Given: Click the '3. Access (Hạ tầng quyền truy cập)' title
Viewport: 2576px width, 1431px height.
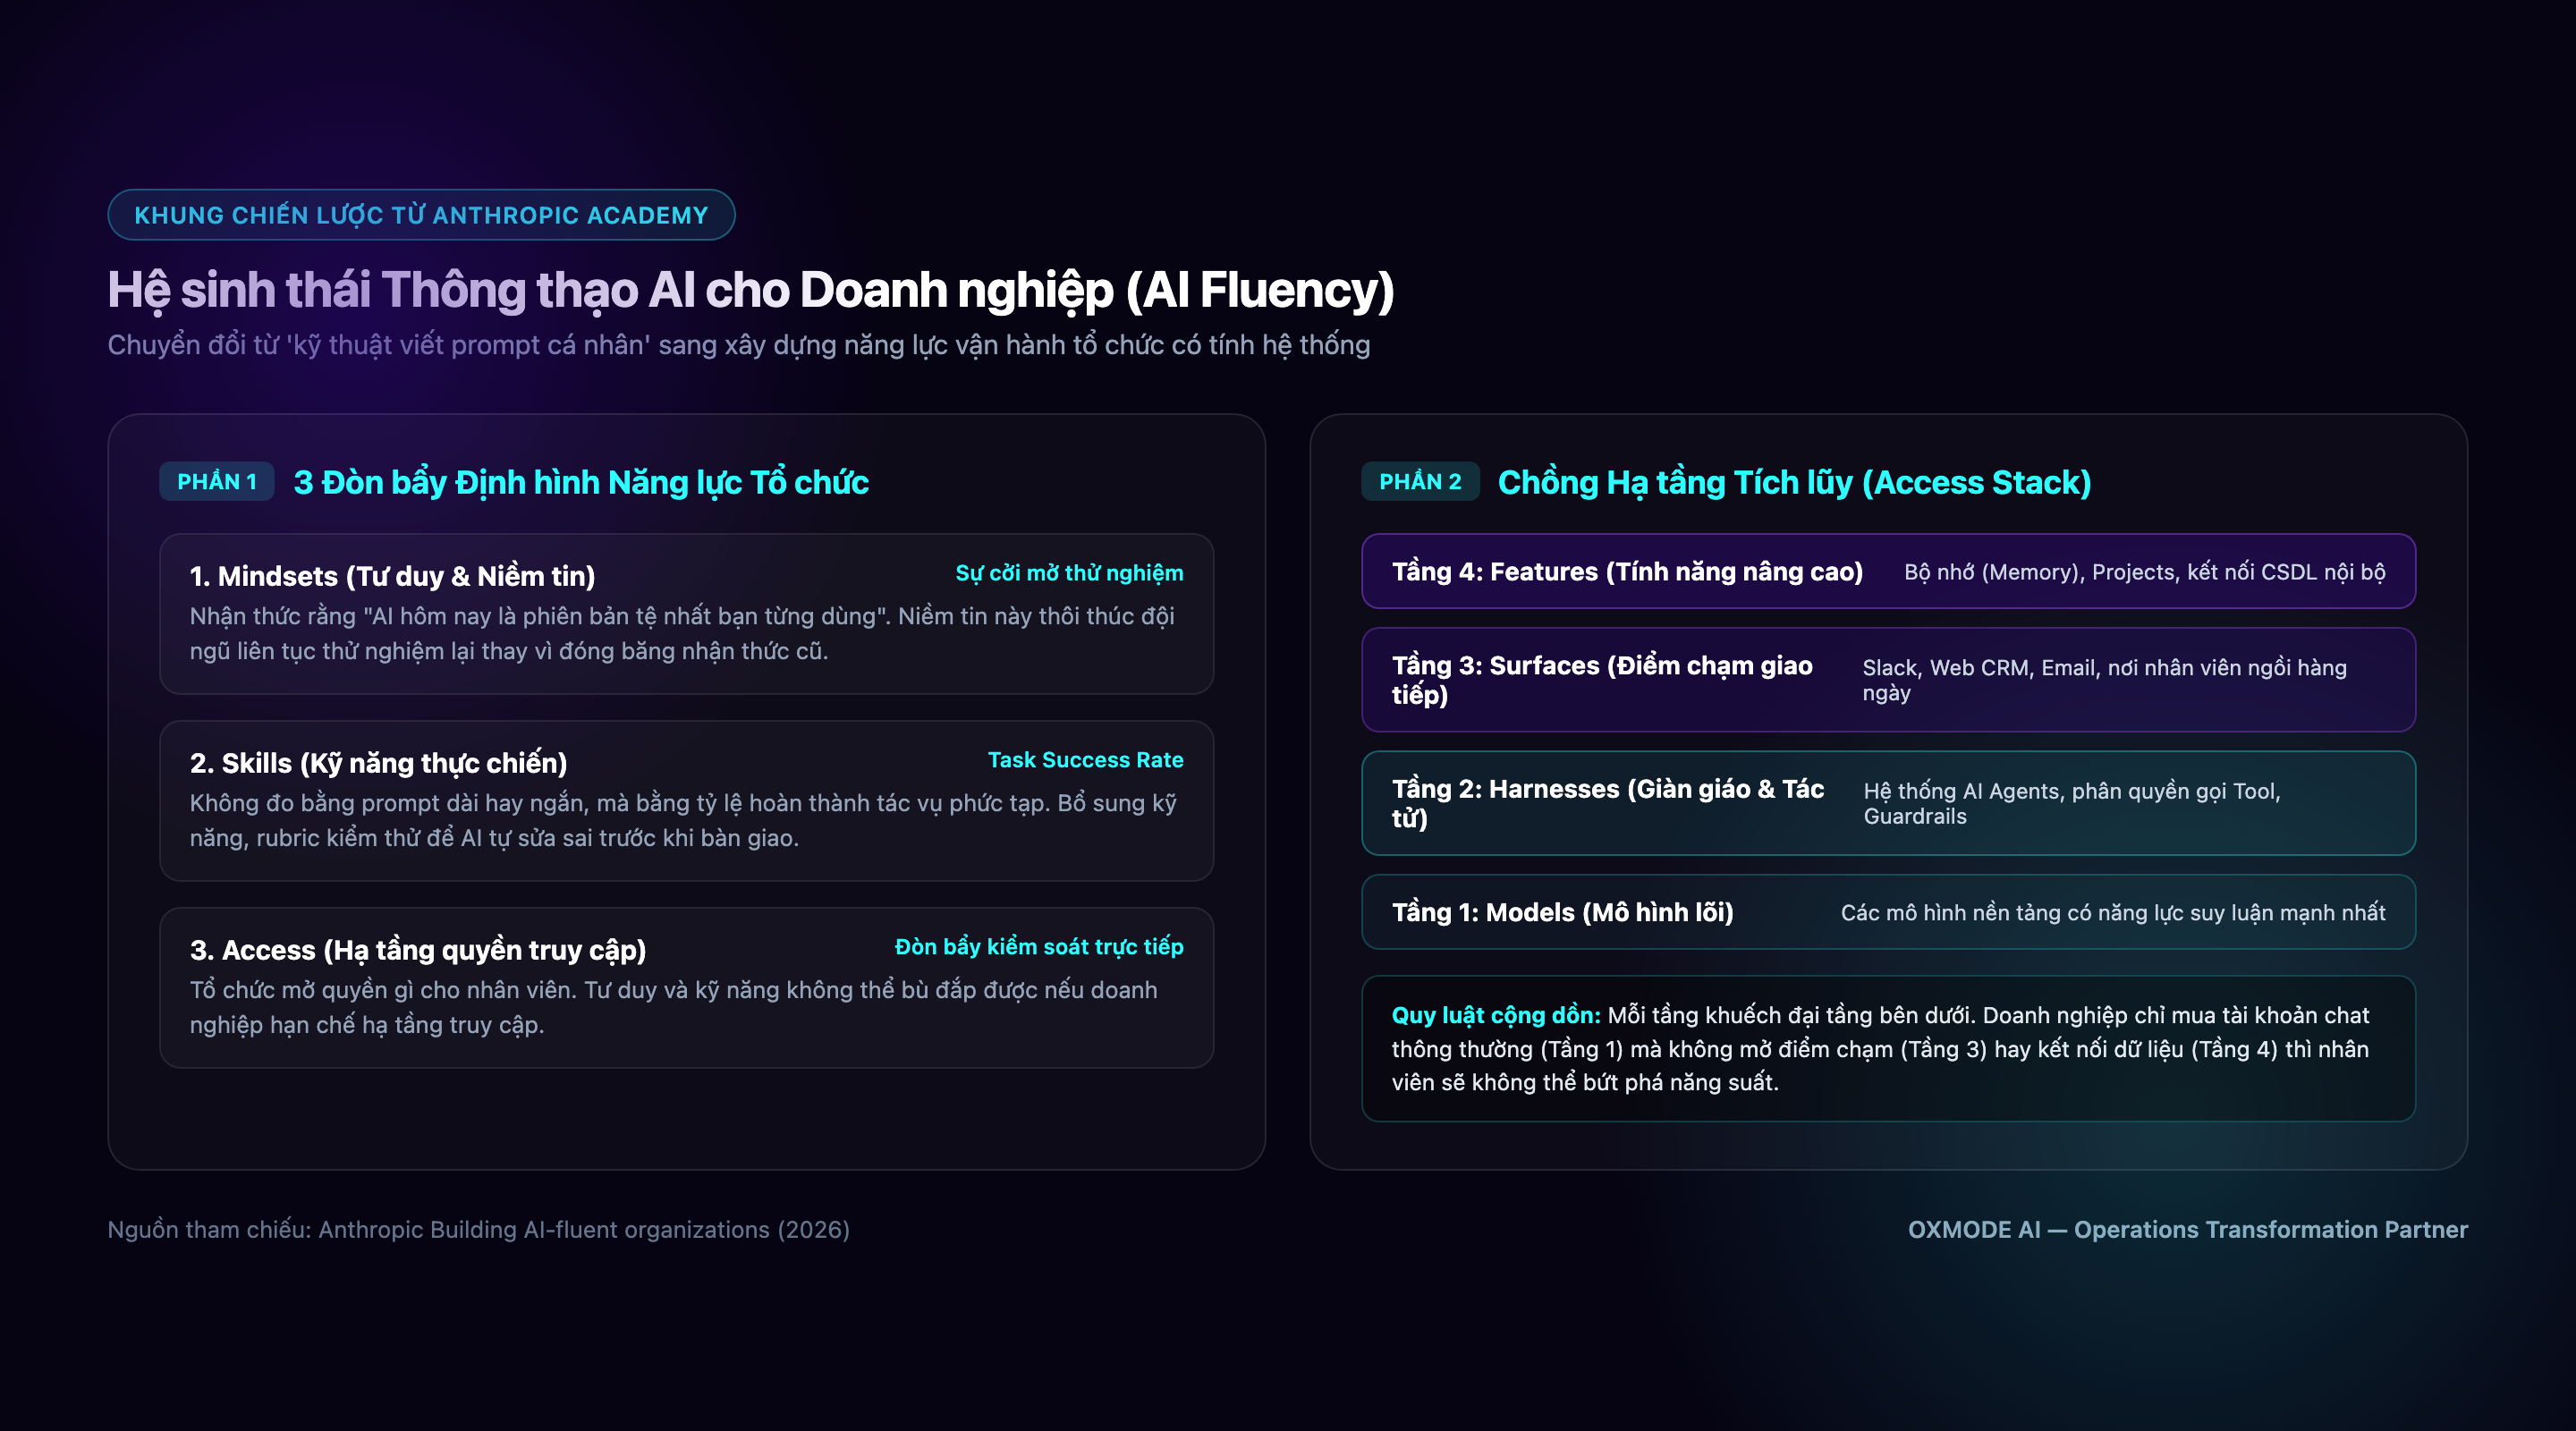Looking at the screenshot, I should click(x=418, y=950).
